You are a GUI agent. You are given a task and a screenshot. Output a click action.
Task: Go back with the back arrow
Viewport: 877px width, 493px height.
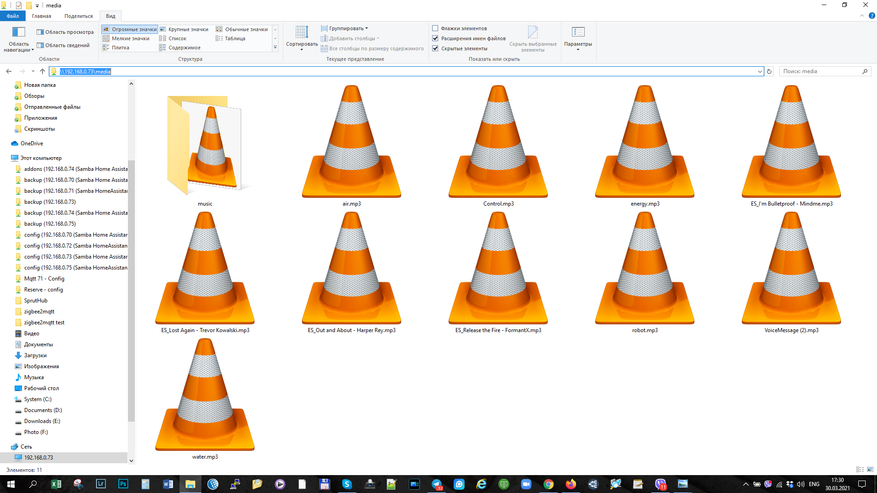8,71
